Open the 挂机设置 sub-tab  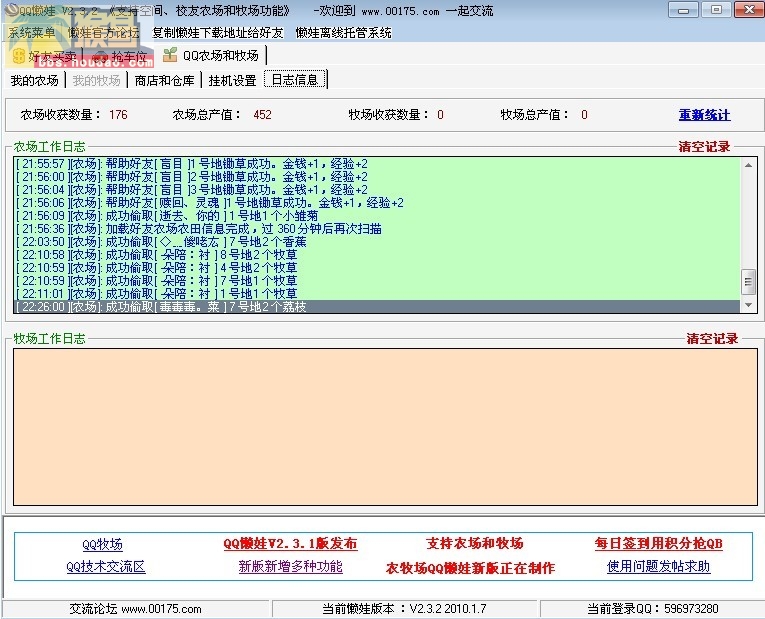click(233, 80)
